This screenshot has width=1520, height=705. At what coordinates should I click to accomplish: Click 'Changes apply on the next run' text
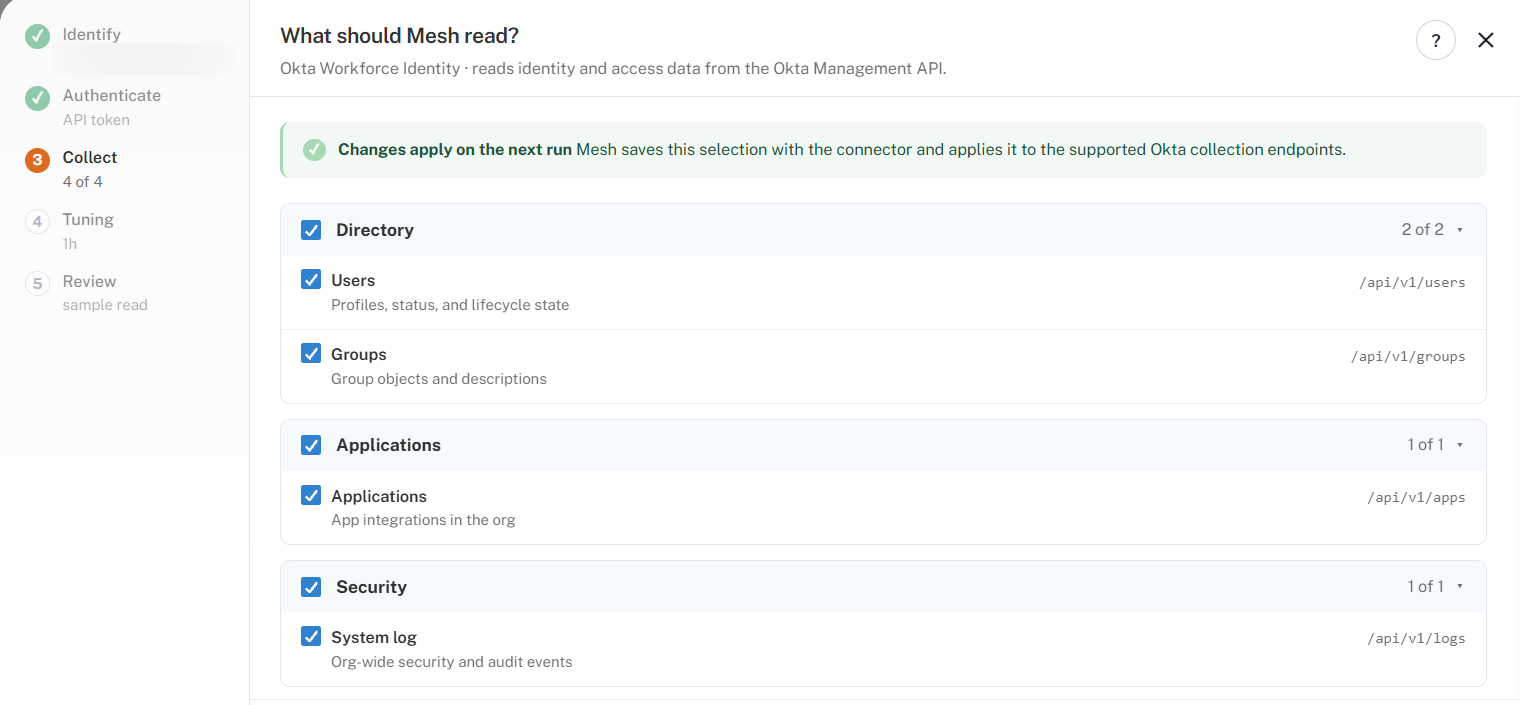point(455,150)
